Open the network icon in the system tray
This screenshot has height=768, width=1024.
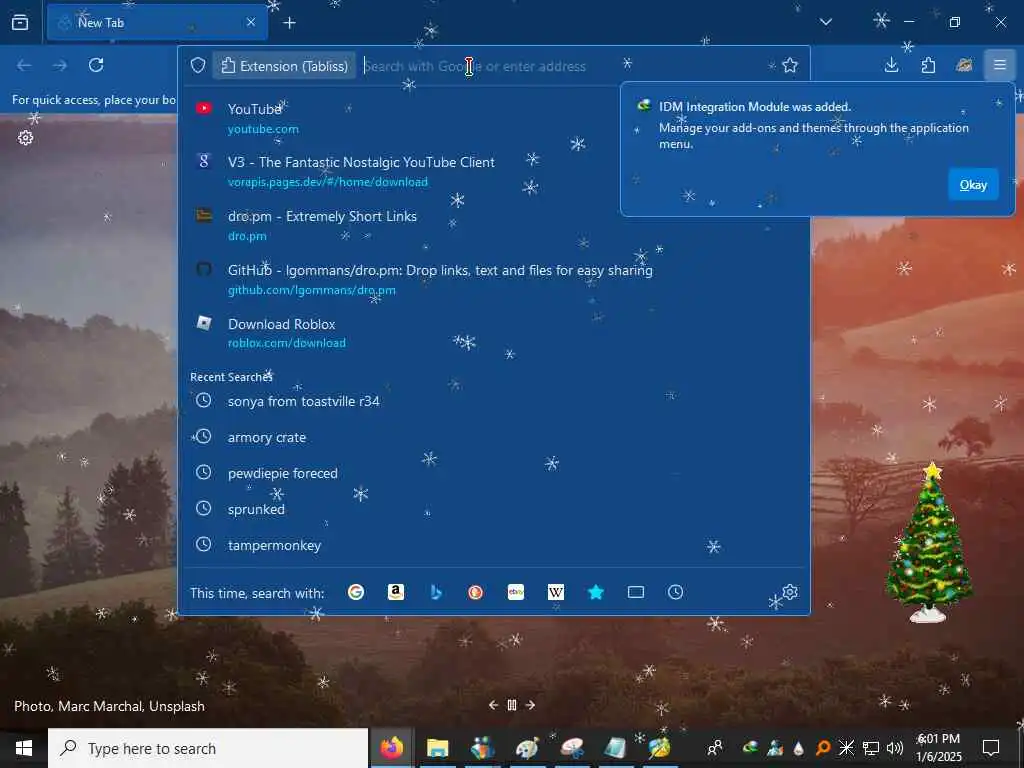871,748
